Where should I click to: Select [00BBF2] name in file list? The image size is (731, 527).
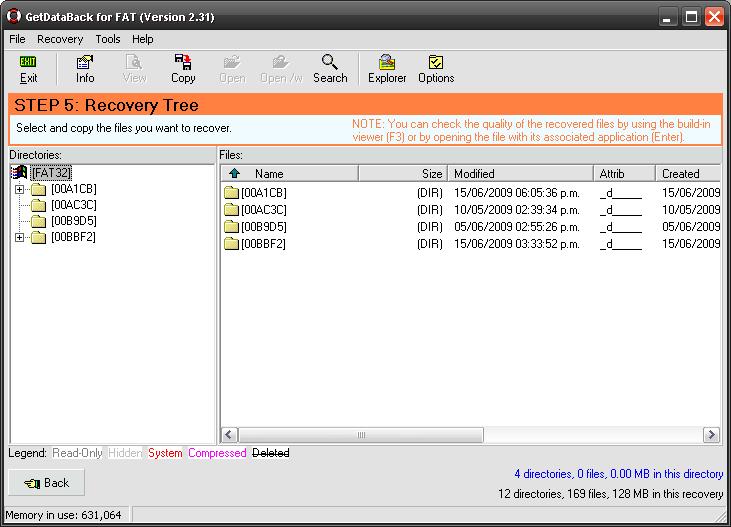[263, 244]
